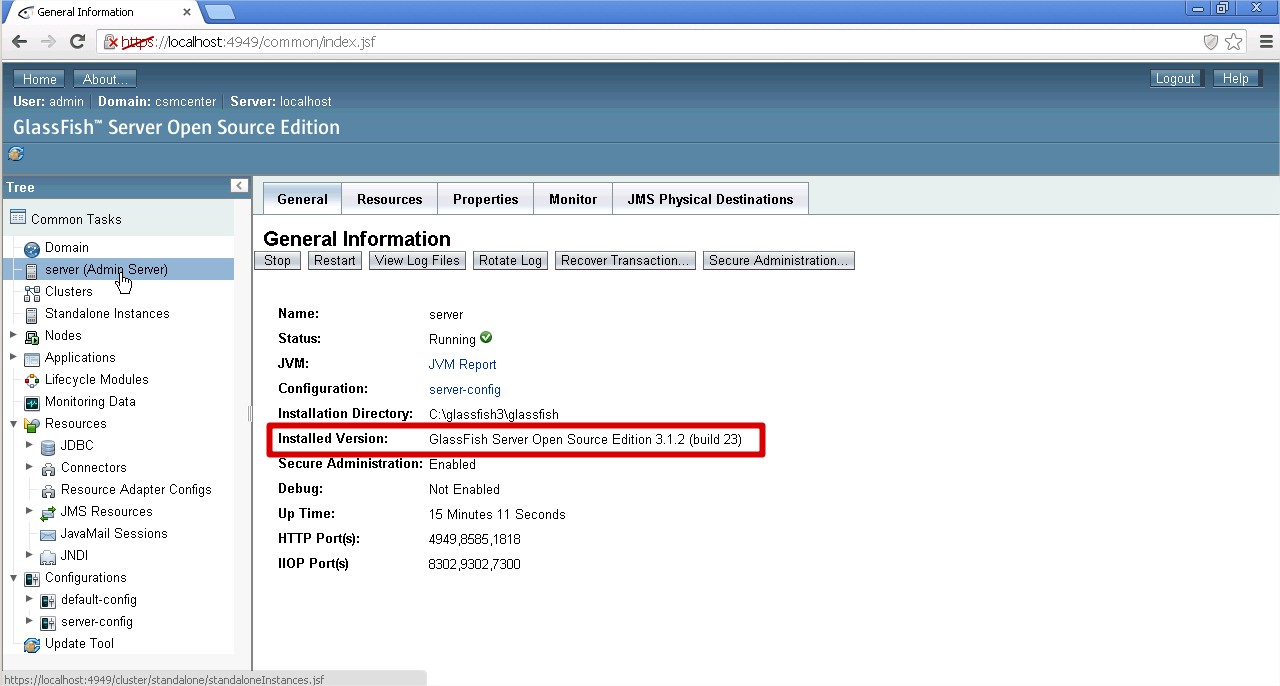Image resolution: width=1280 pixels, height=686 pixels.
Task: Switch to the Monitor tab
Action: point(572,198)
